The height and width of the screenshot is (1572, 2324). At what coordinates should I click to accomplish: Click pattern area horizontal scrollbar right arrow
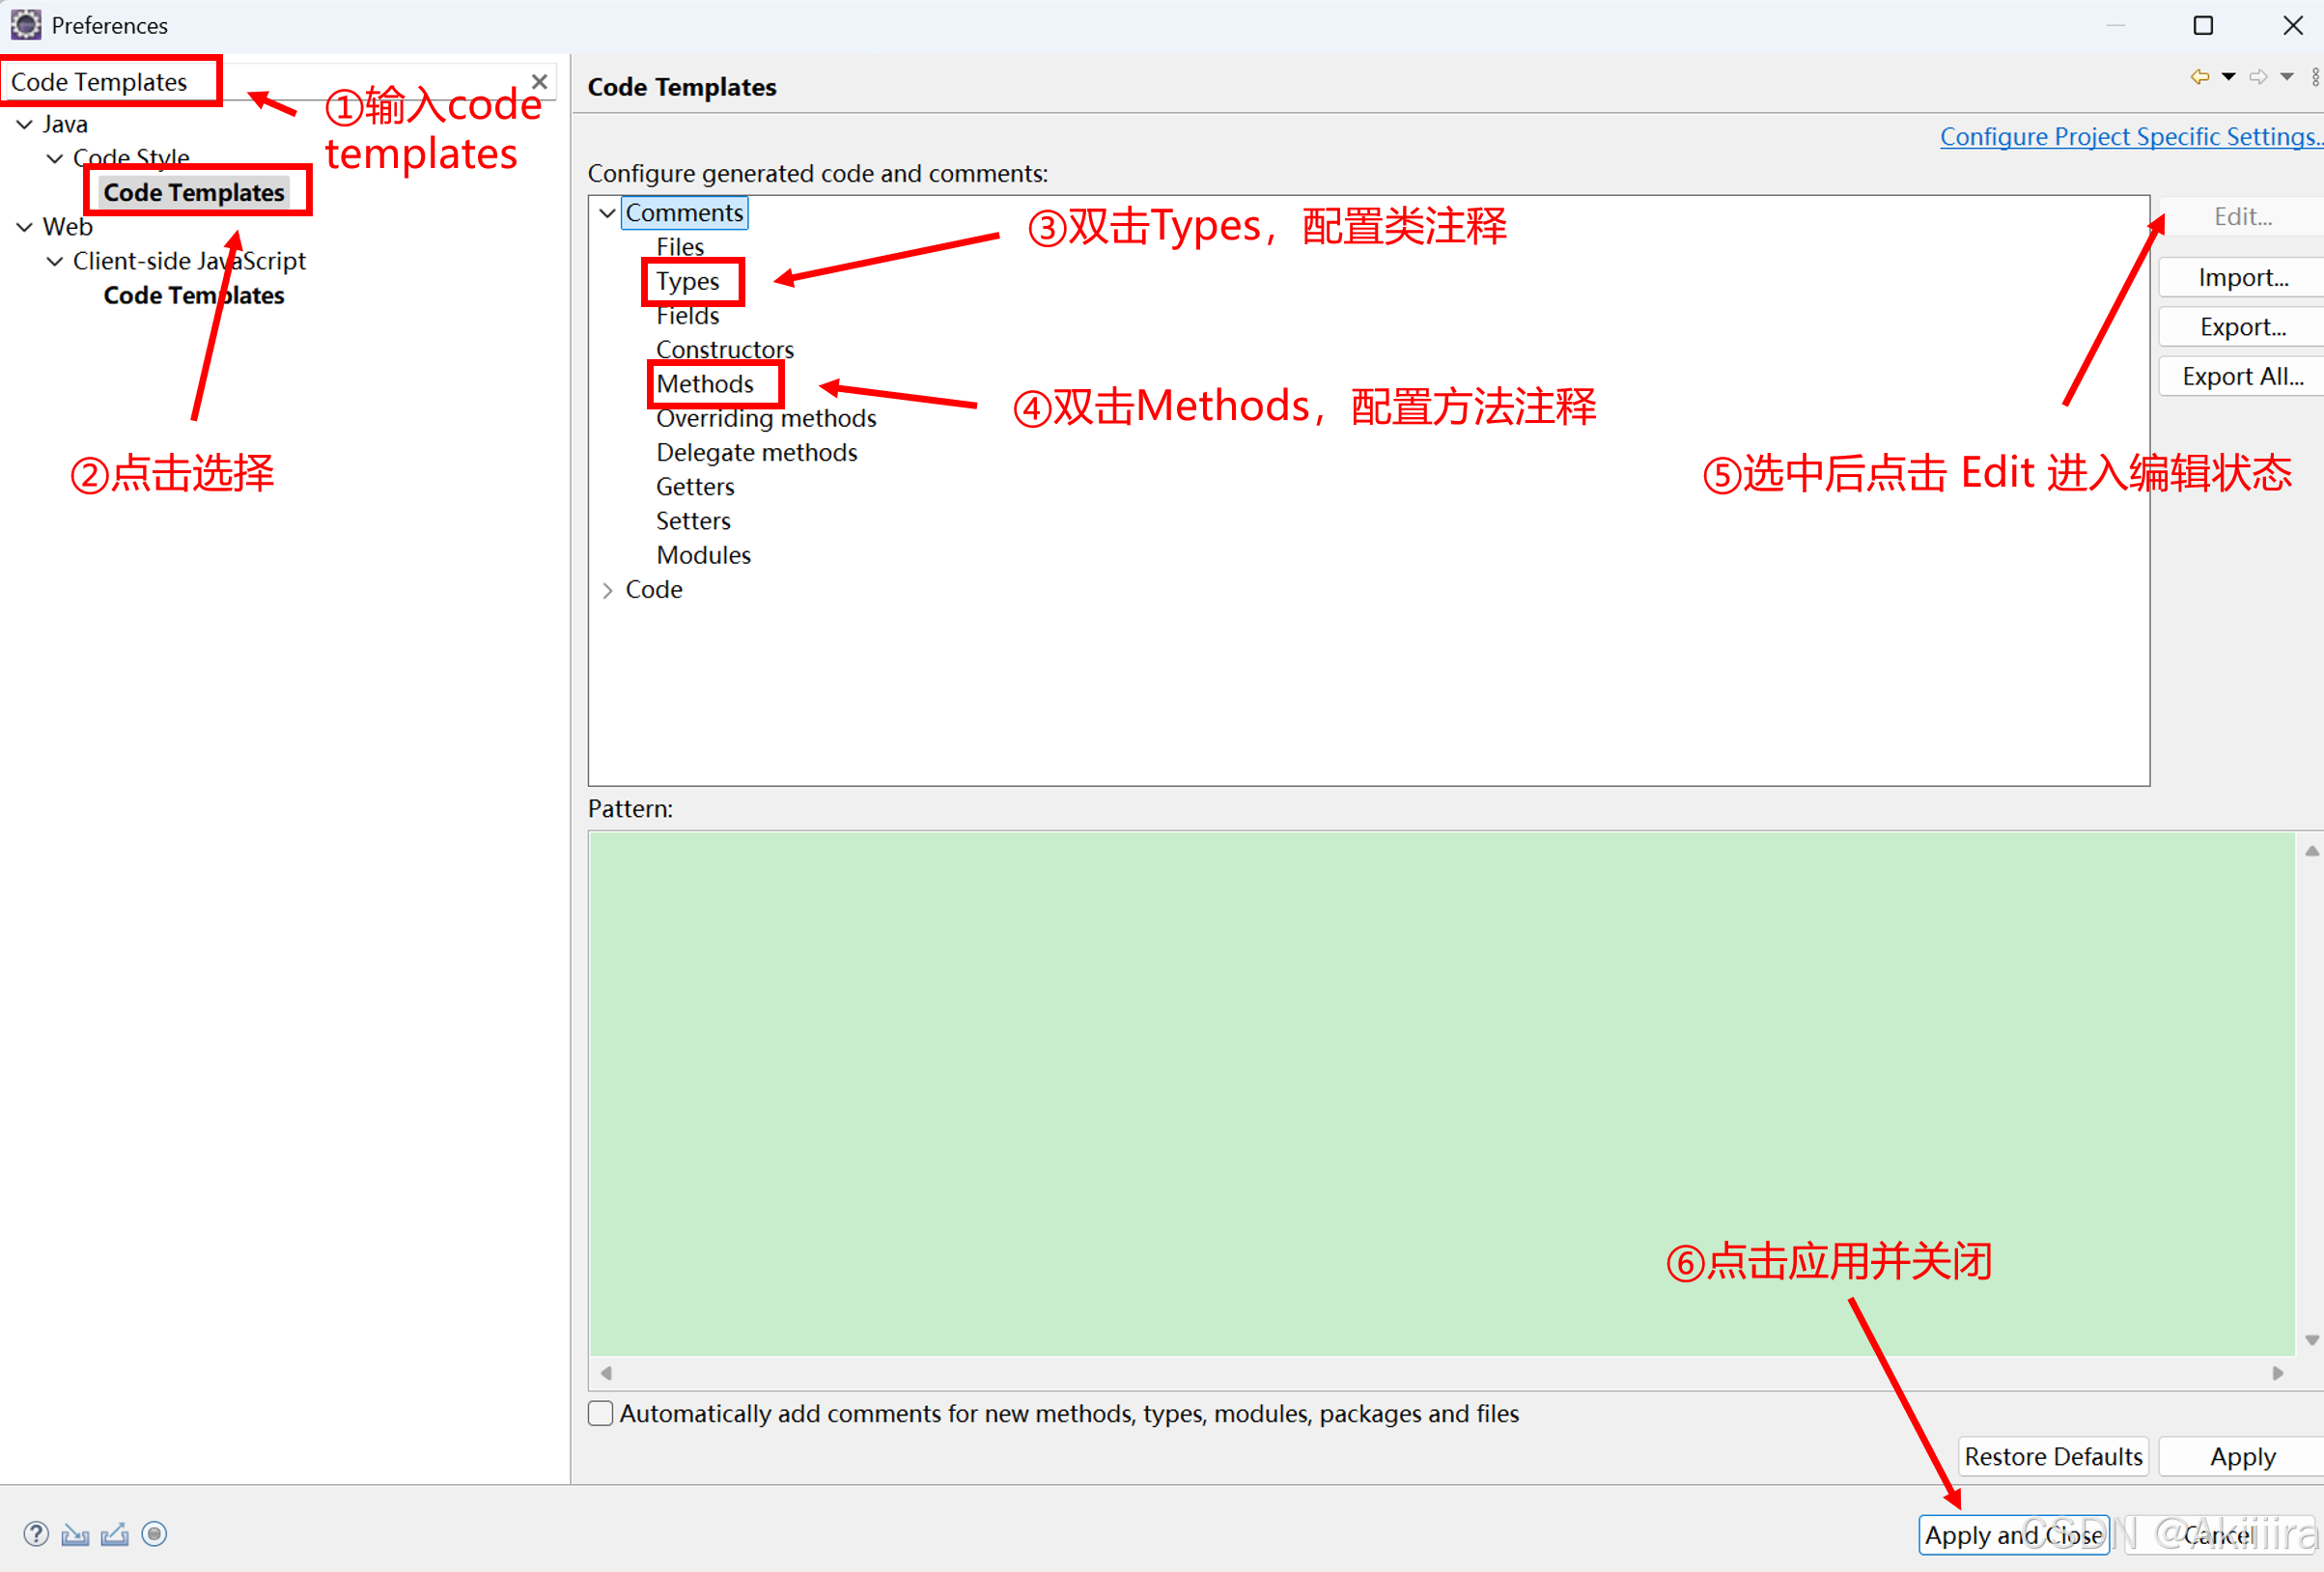pyautogui.click(x=2278, y=1373)
